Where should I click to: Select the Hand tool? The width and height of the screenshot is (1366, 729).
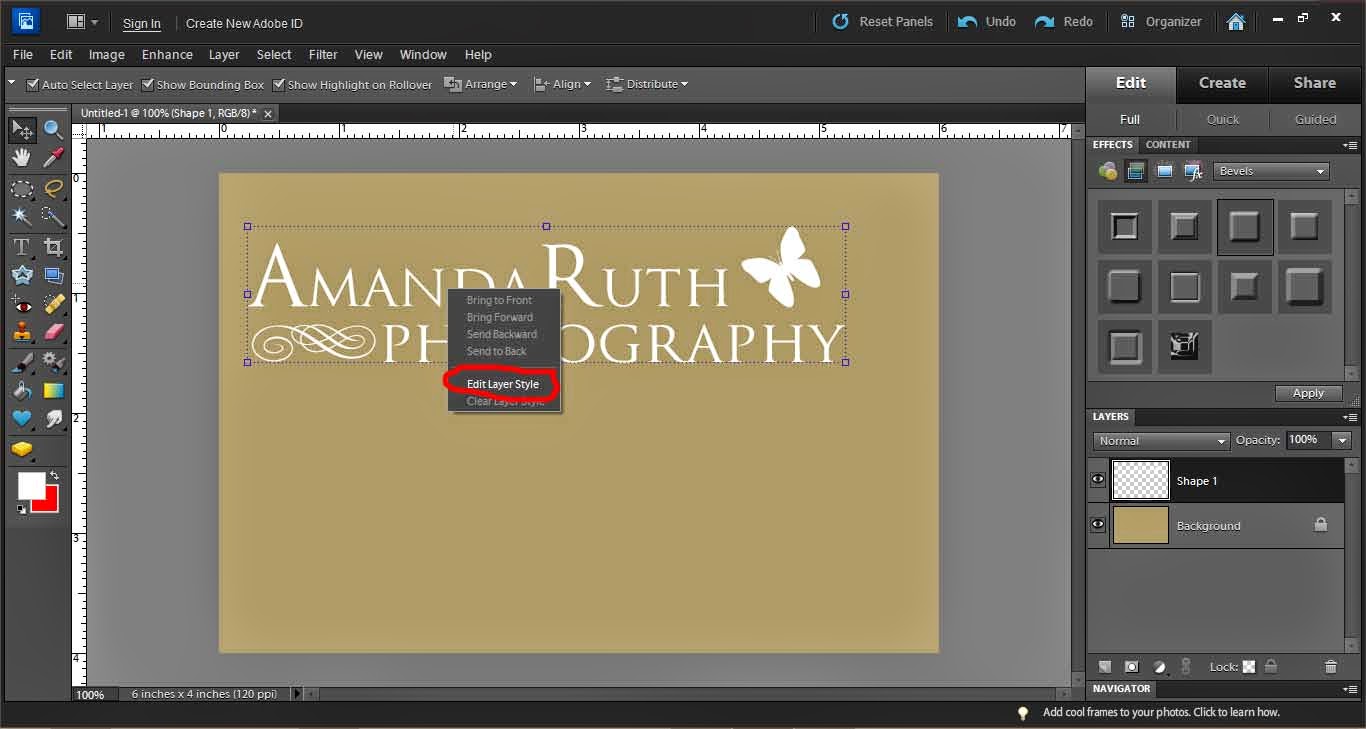click(x=21, y=158)
